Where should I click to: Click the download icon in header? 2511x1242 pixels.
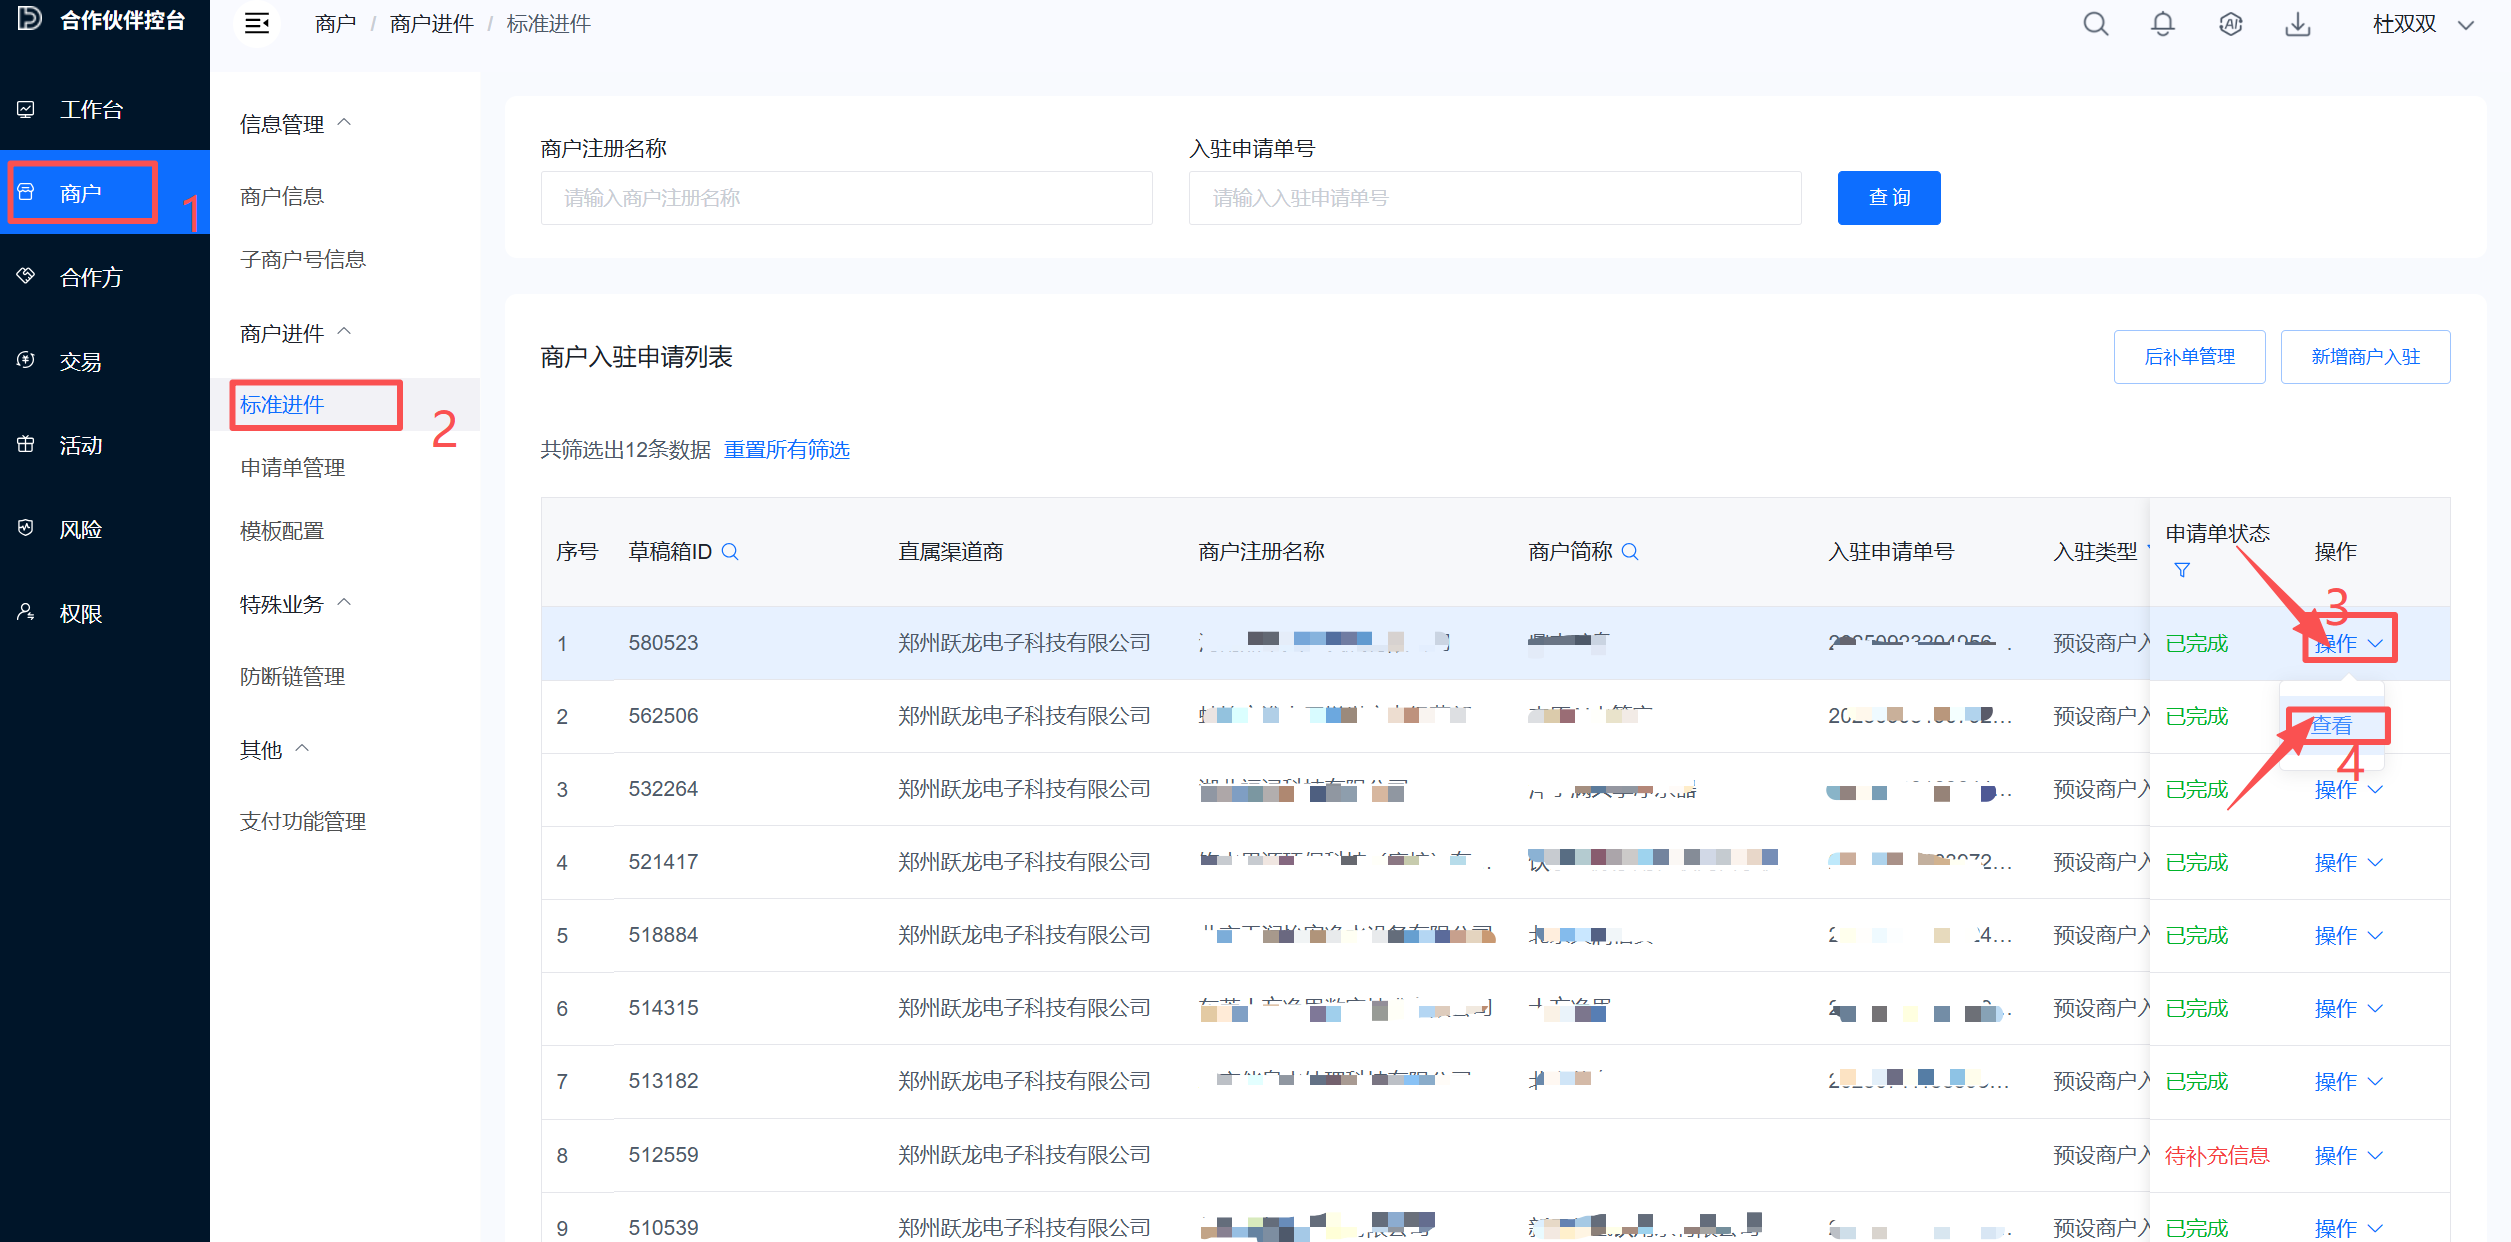[2298, 24]
